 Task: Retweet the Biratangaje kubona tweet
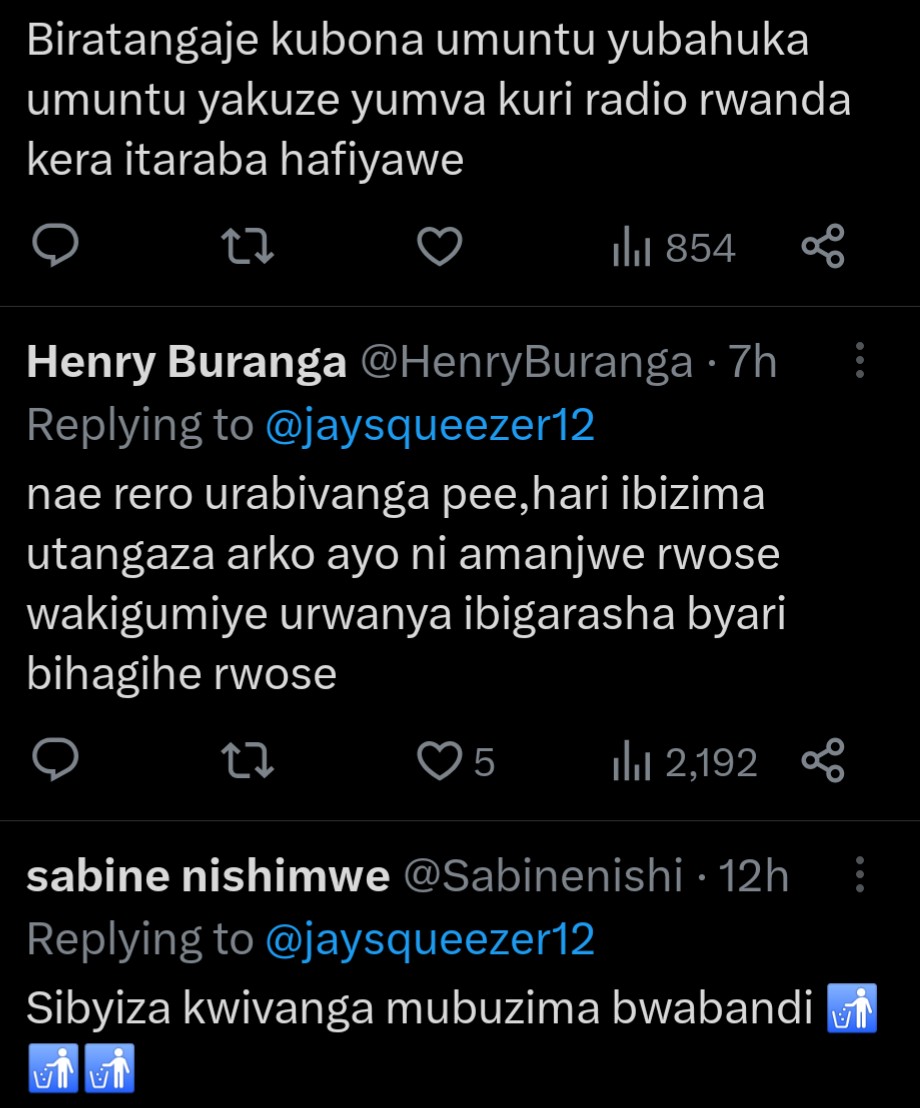point(246,247)
